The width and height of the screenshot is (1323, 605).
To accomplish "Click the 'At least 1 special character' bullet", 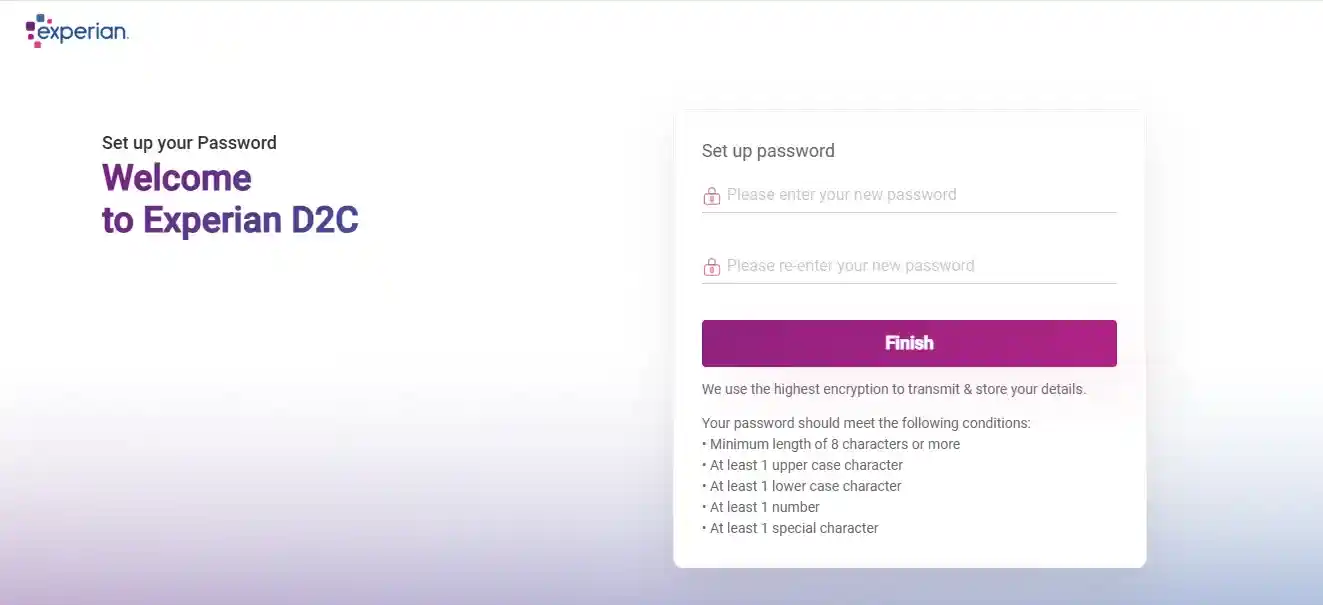I will coord(790,527).
